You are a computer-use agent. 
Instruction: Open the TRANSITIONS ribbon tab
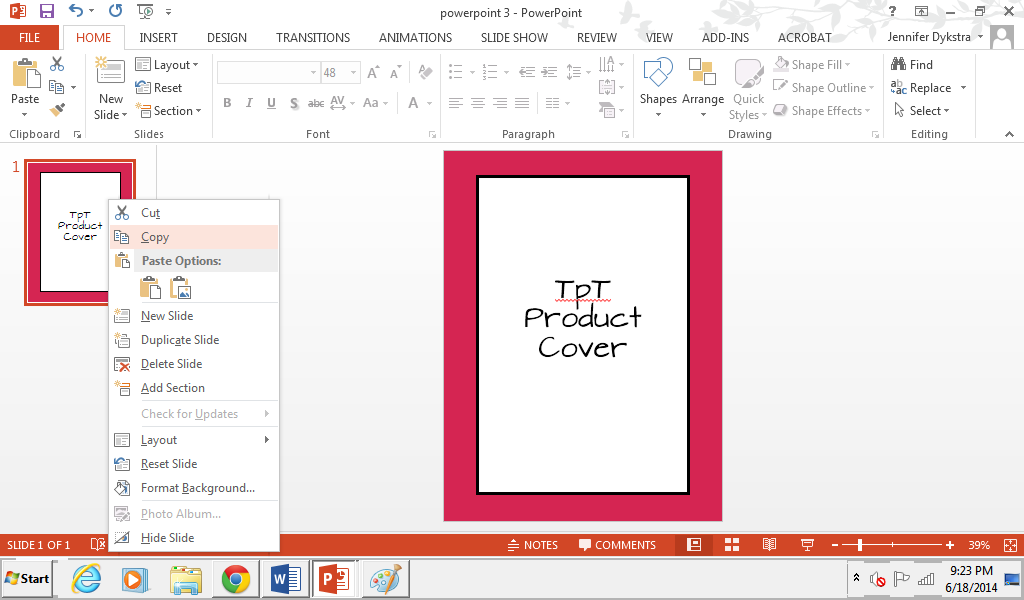[x=313, y=37]
